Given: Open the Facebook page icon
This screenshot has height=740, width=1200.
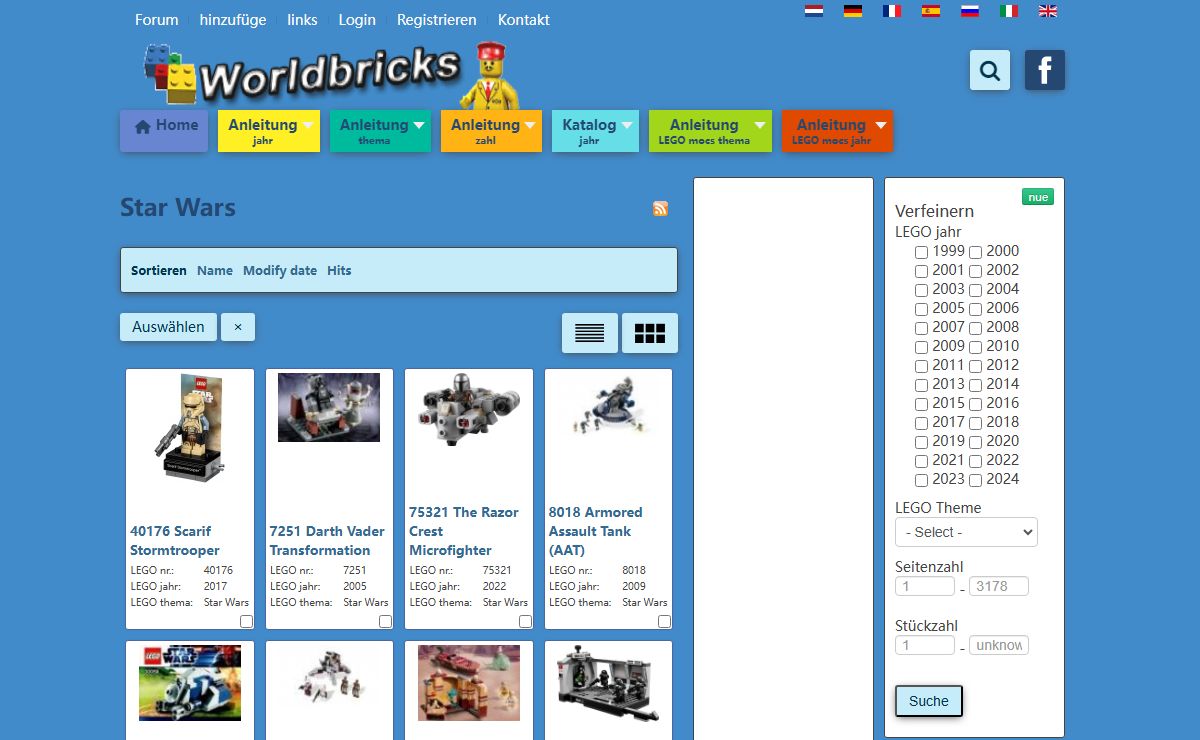Looking at the screenshot, I should 1045,70.
